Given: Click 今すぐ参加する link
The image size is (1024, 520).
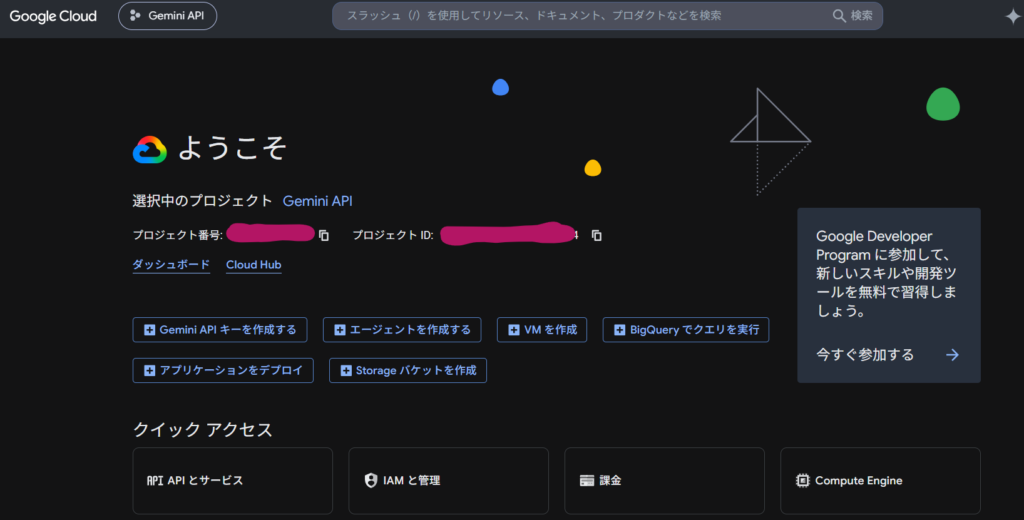Looking at the screenshot, I should 865,355.
